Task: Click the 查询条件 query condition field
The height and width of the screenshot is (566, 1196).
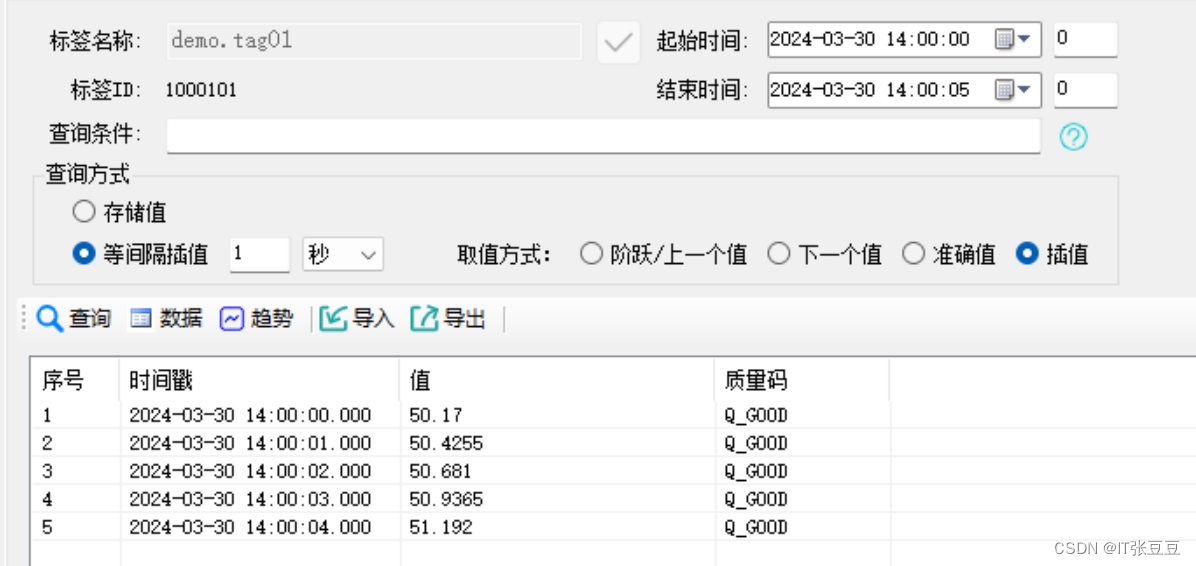Action: [x=603, y=136]
